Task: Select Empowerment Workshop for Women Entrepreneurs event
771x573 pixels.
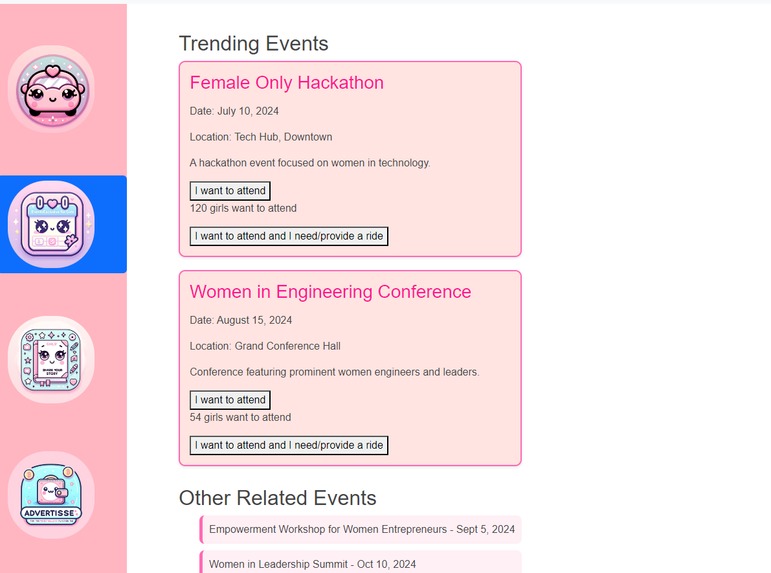Action: (361, 530)
